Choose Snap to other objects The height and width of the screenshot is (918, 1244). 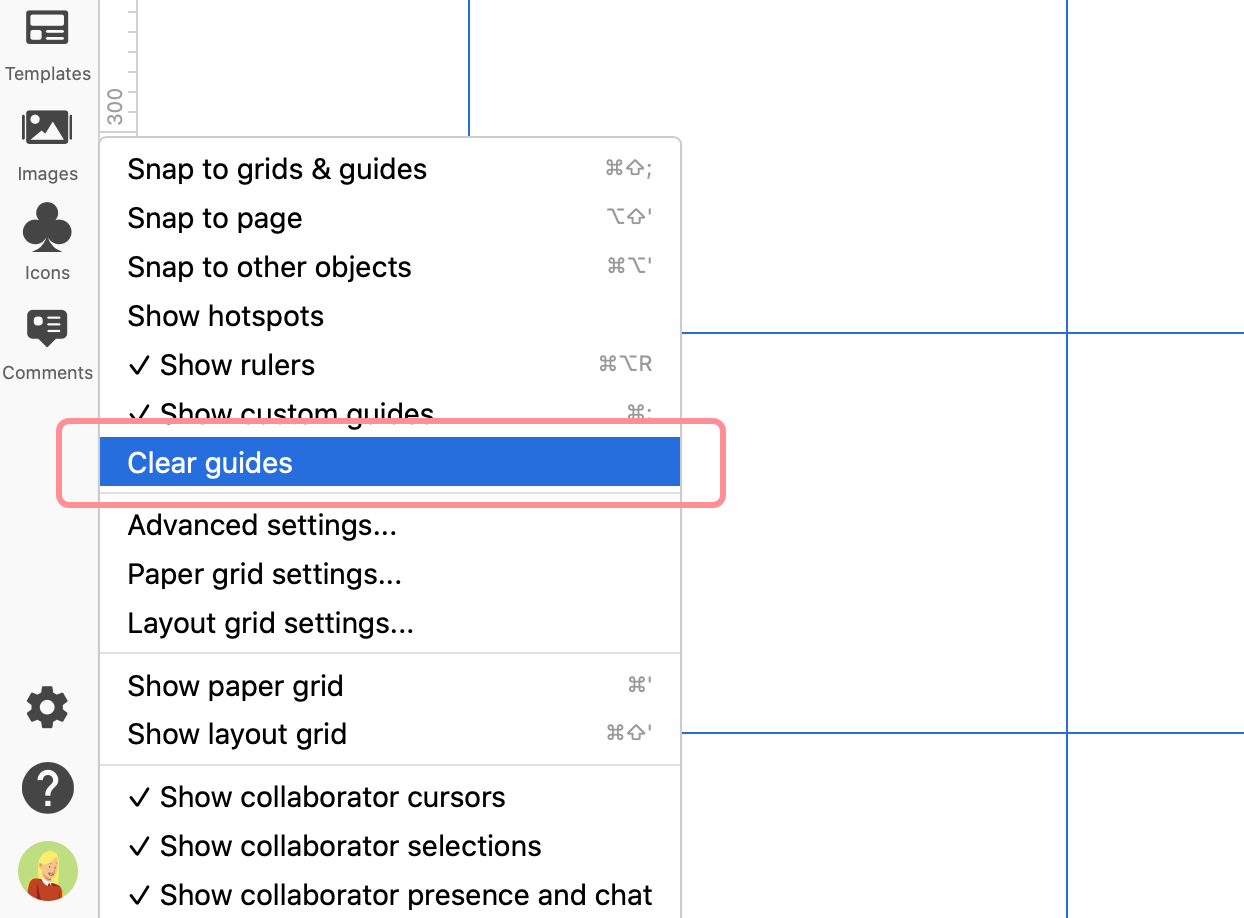pyautogui.click(x=269, y=266)
